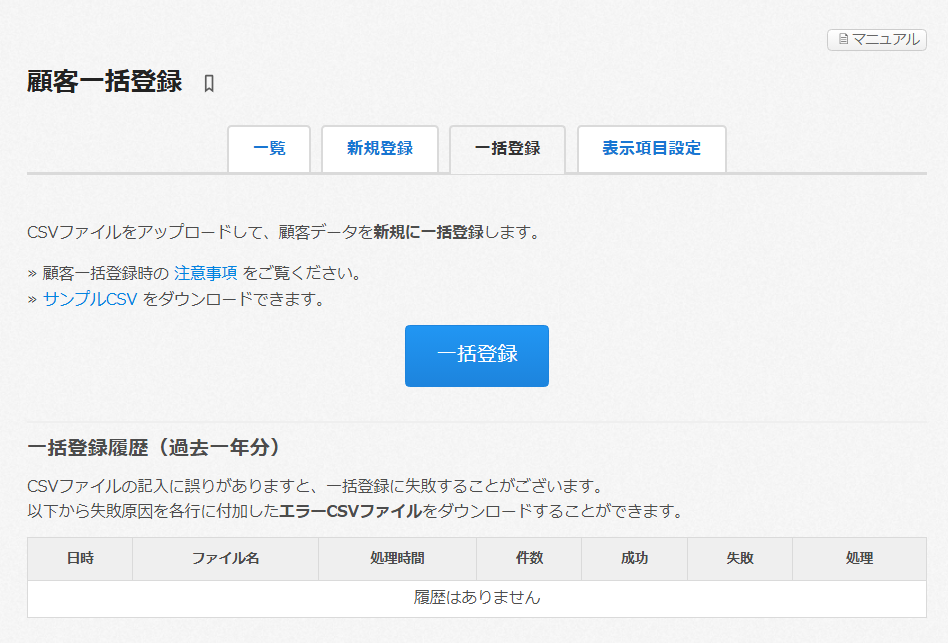948x643 pixels.
Task: Click the 失敗 column header
Action: coord(739,558)
